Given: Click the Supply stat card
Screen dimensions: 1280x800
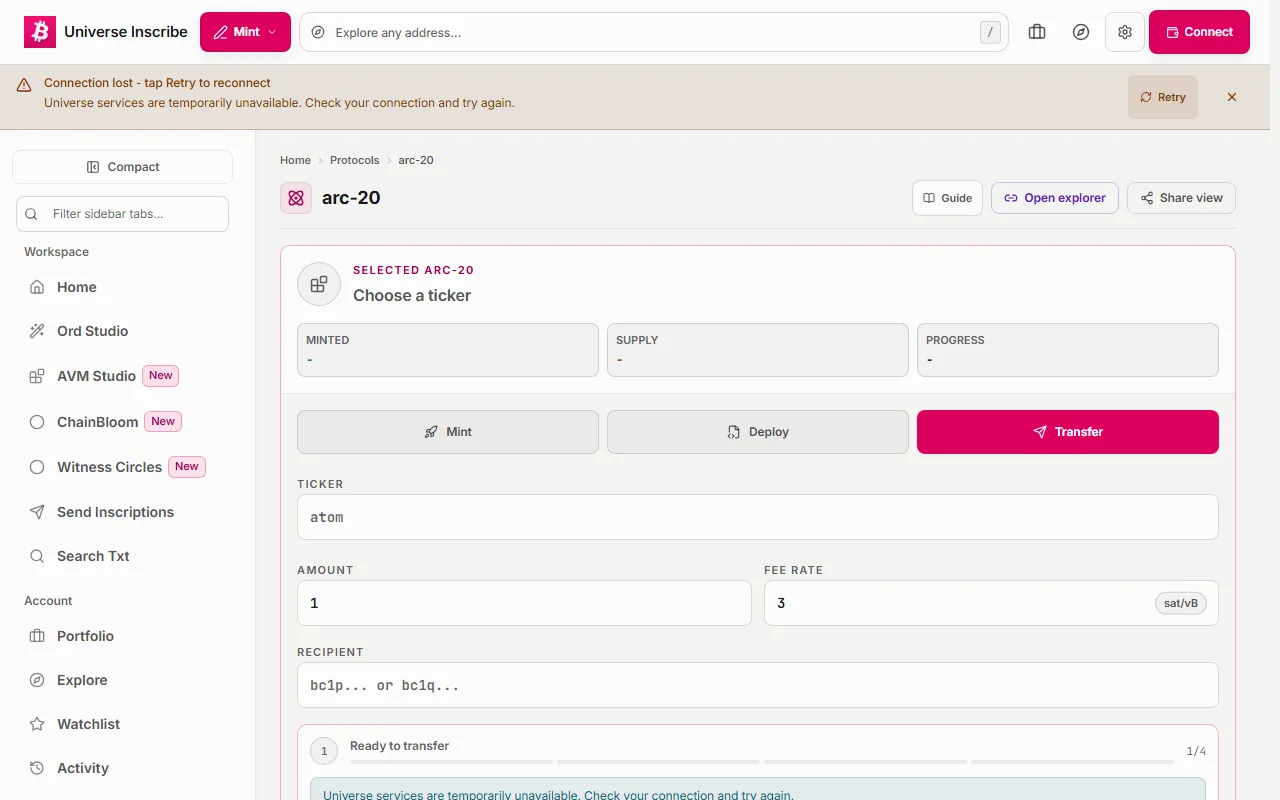Looking at the screenshot, I should [758, 350].
